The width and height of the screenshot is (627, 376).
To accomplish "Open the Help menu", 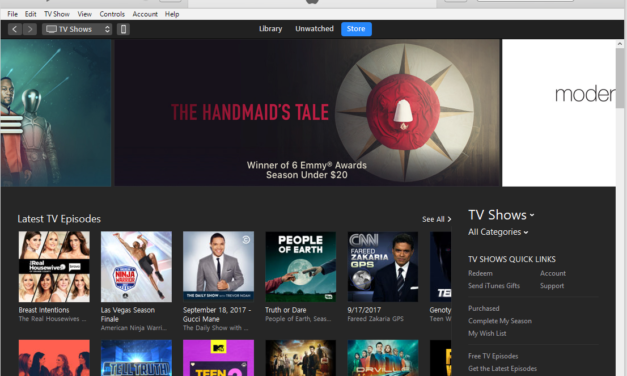I will 172,14.
